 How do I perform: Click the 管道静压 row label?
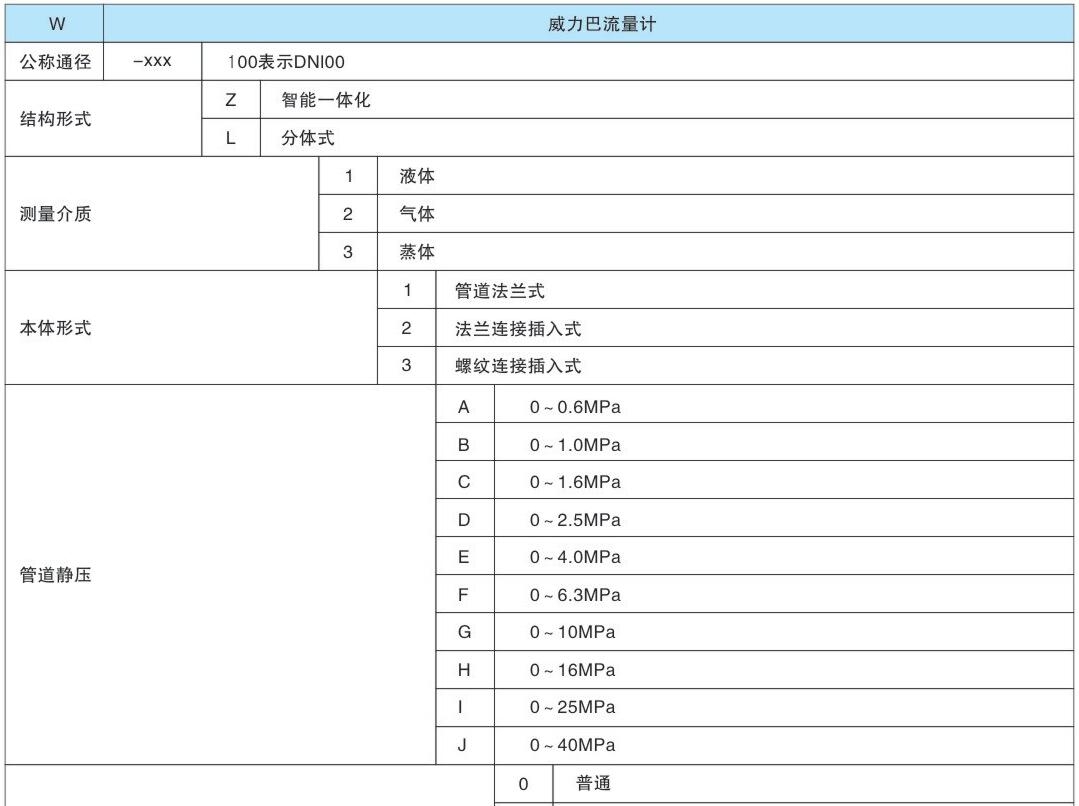pyautogui.click(x=56, y=576)
